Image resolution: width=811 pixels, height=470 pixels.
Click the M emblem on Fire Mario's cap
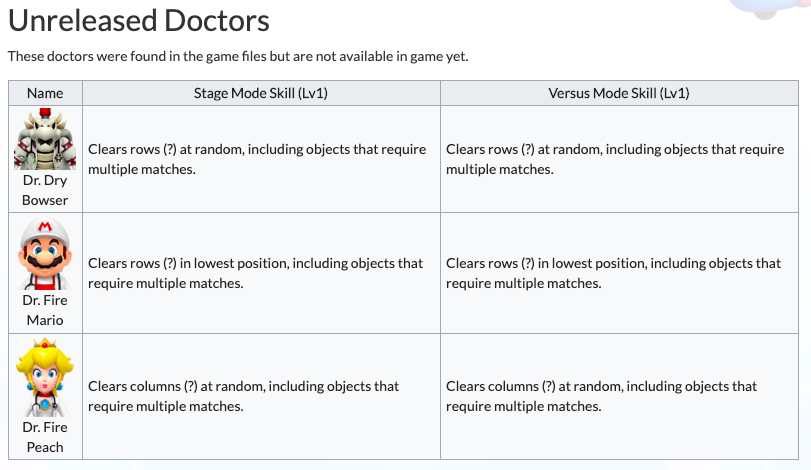point(45,226)
